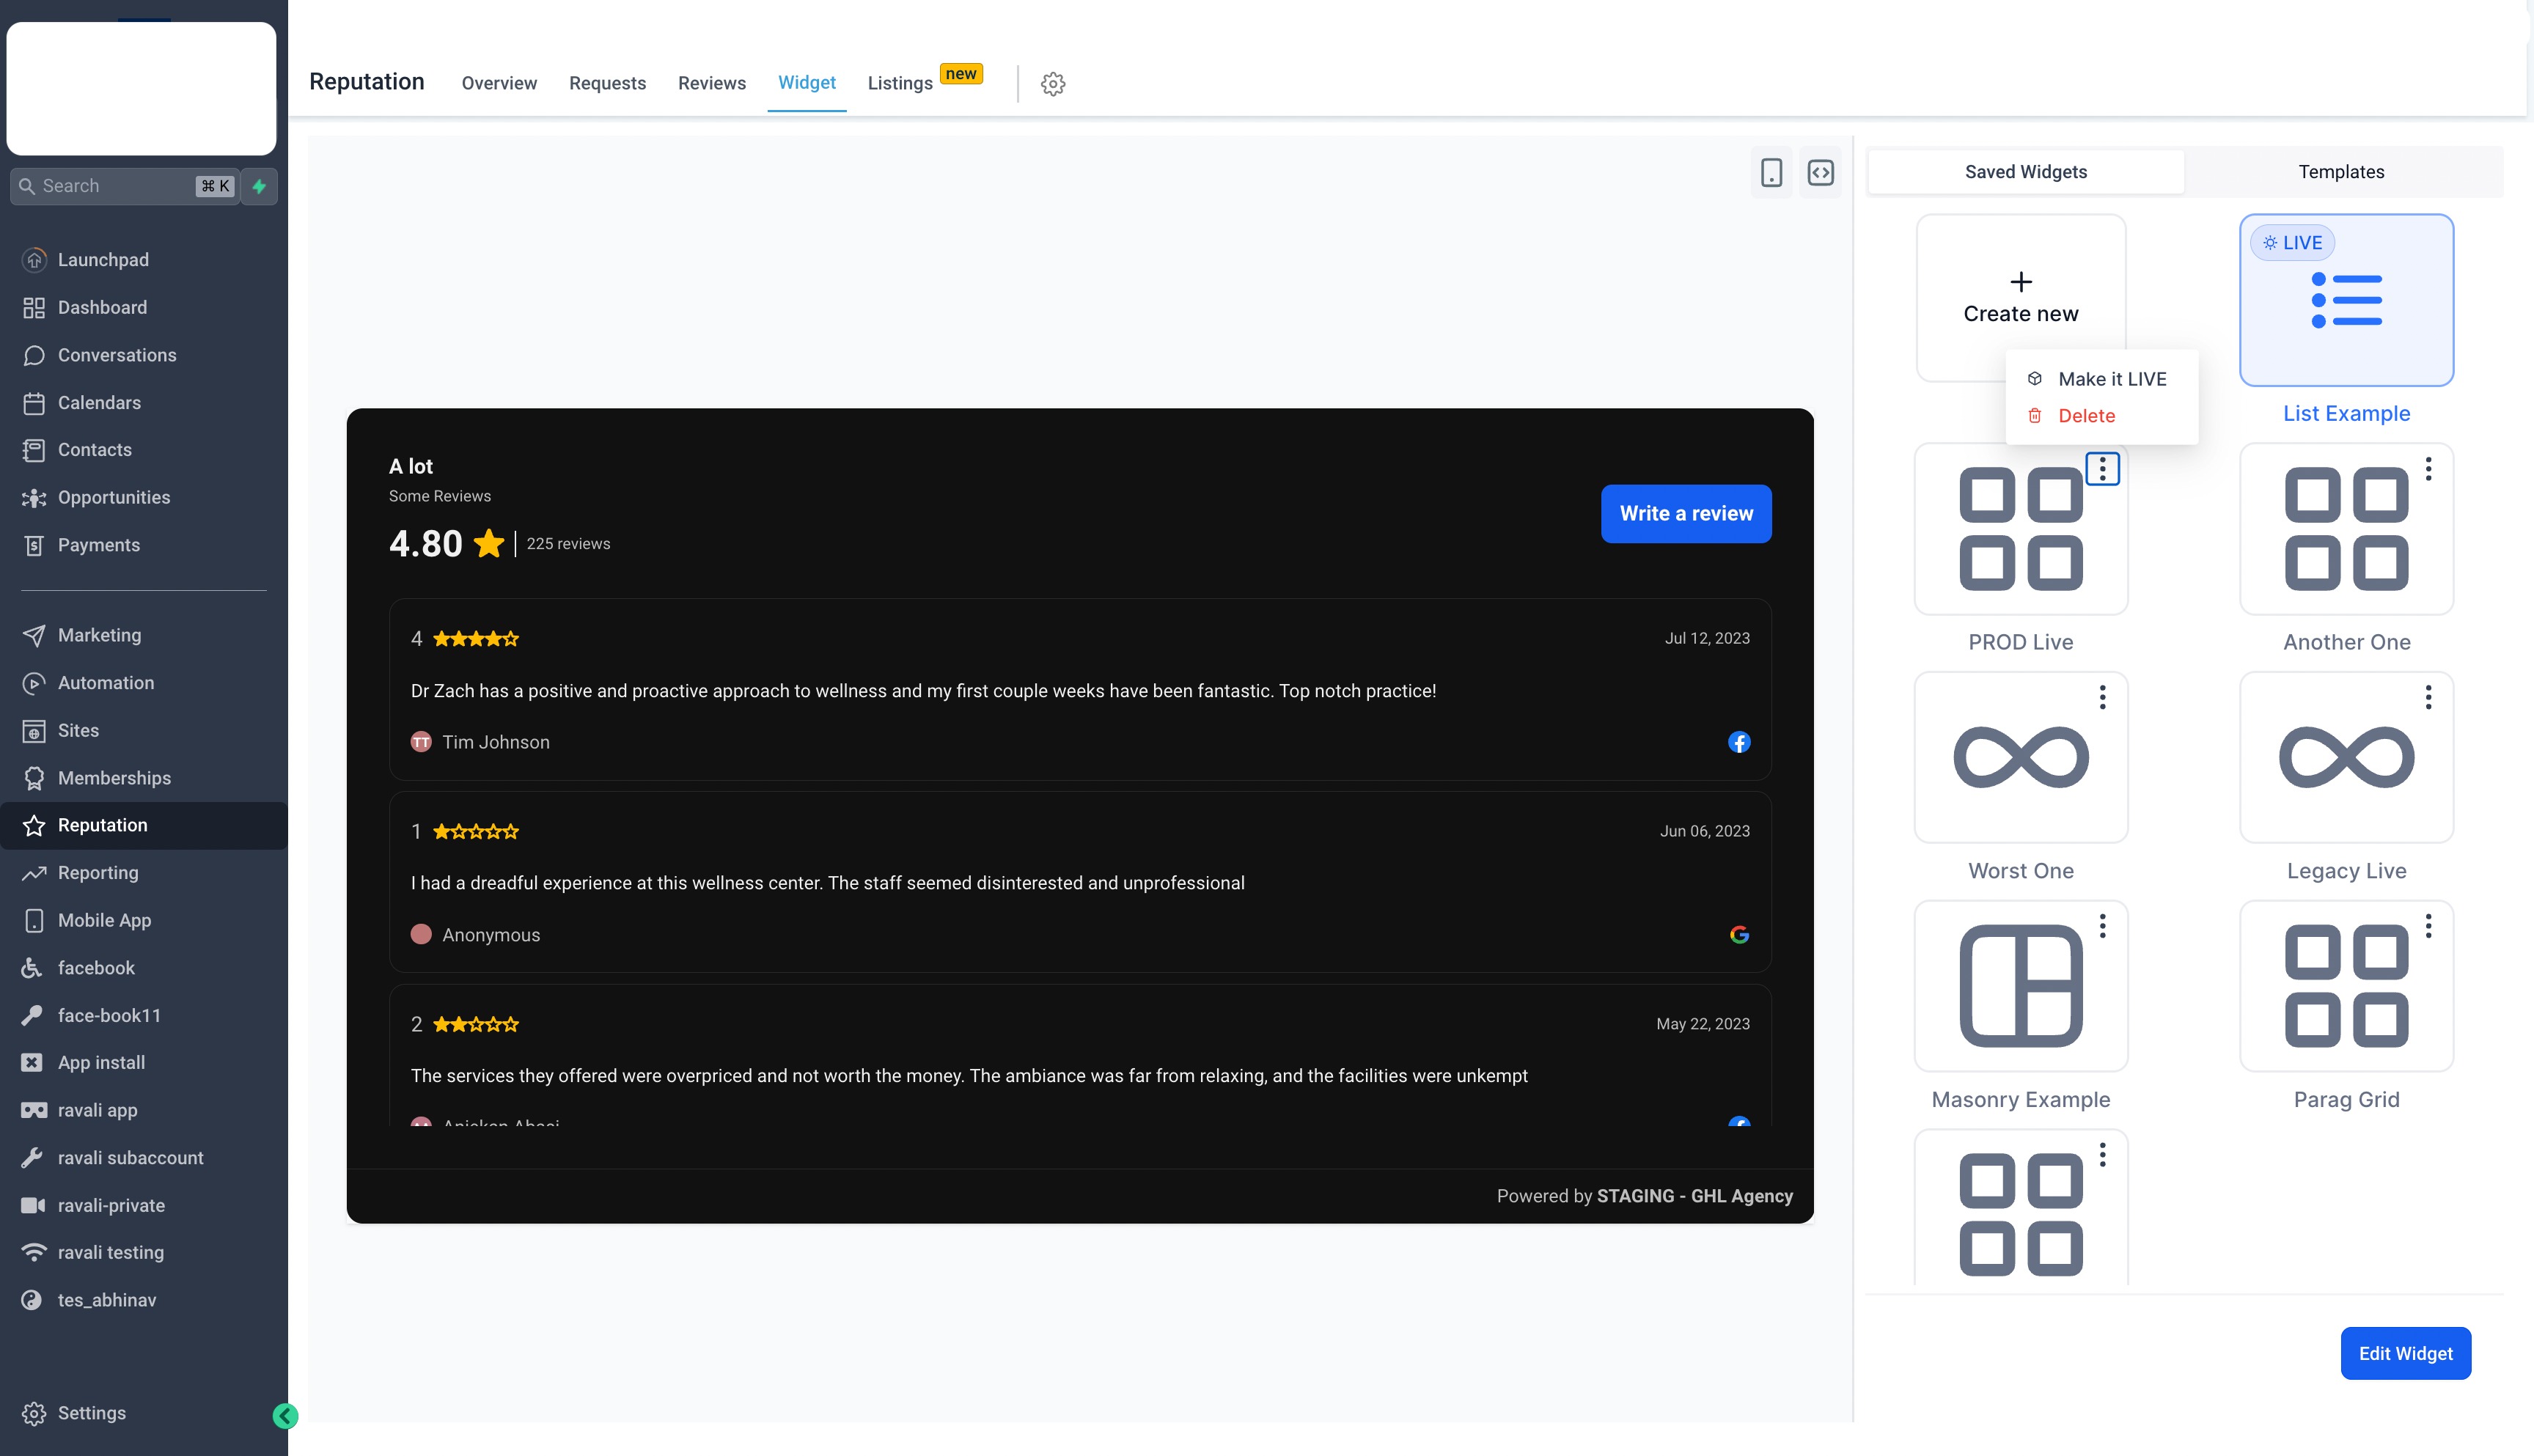Collapse sidebar with green arrow icon
Image resolution: width=2534 pixels, height=1456 pixels.
pos(285,1415)
